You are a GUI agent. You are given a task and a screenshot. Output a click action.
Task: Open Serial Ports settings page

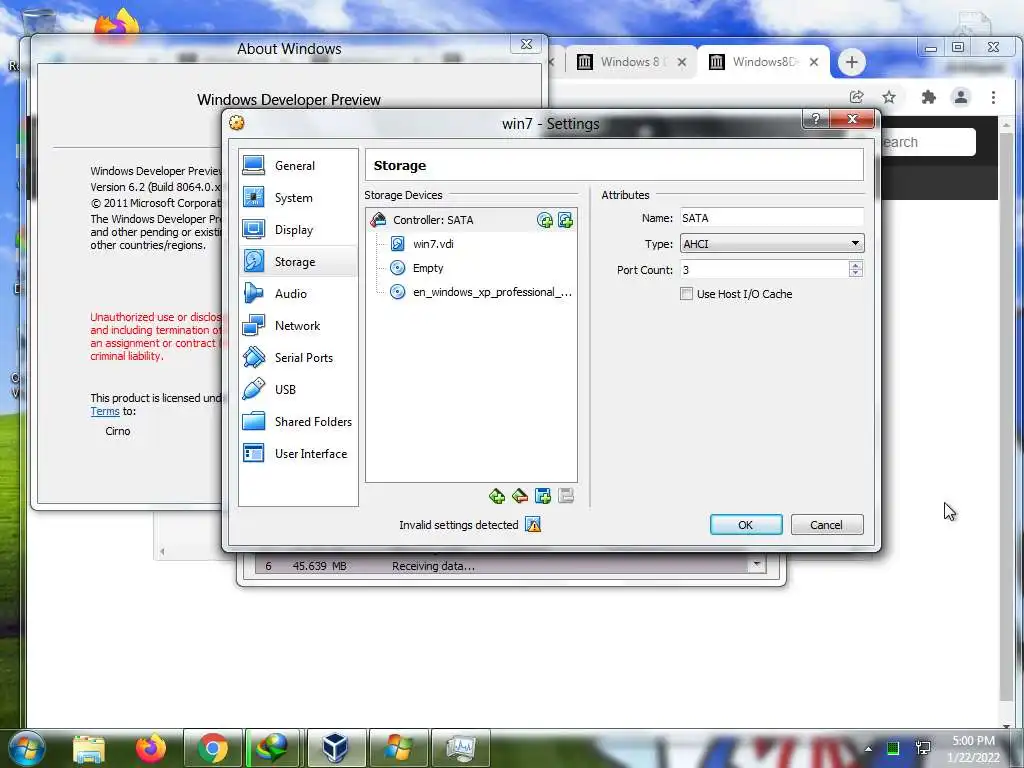click(298, 358)
